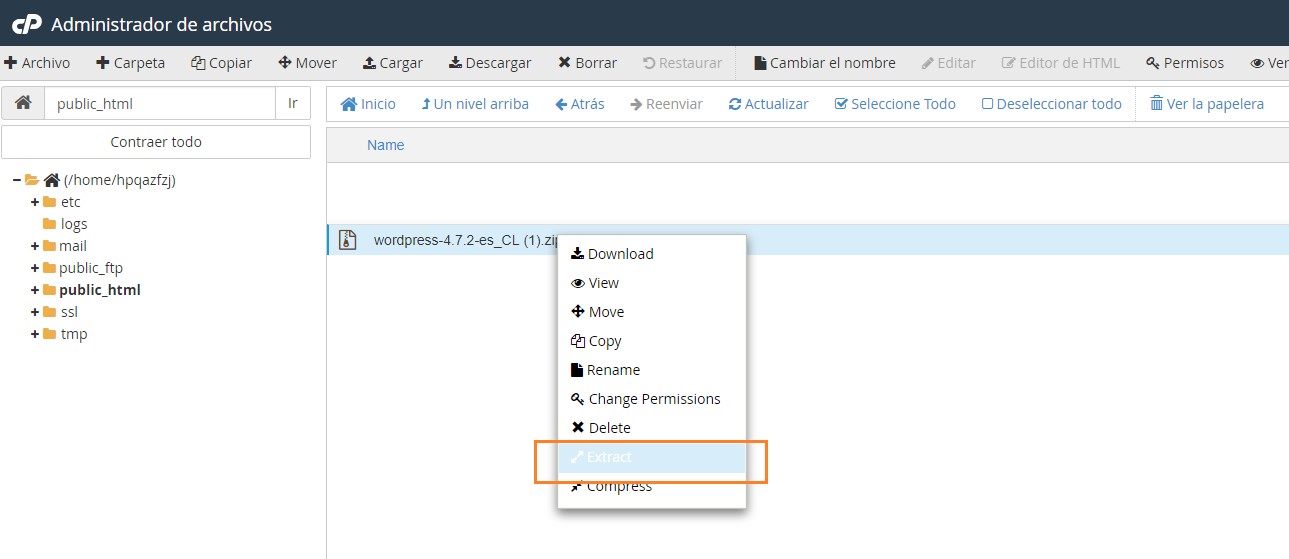Click the zip file icon in list

[x=347, y=240]
